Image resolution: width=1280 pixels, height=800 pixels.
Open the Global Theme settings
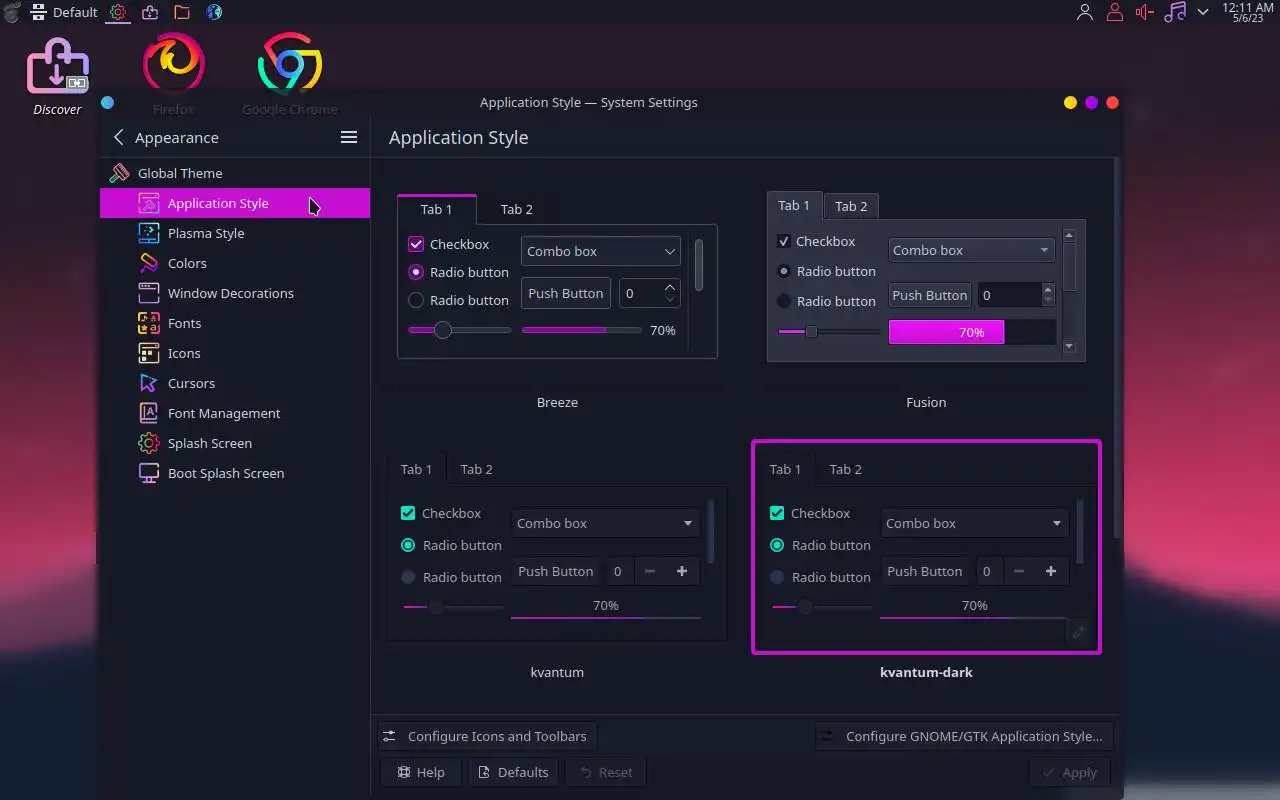point(235,173)
